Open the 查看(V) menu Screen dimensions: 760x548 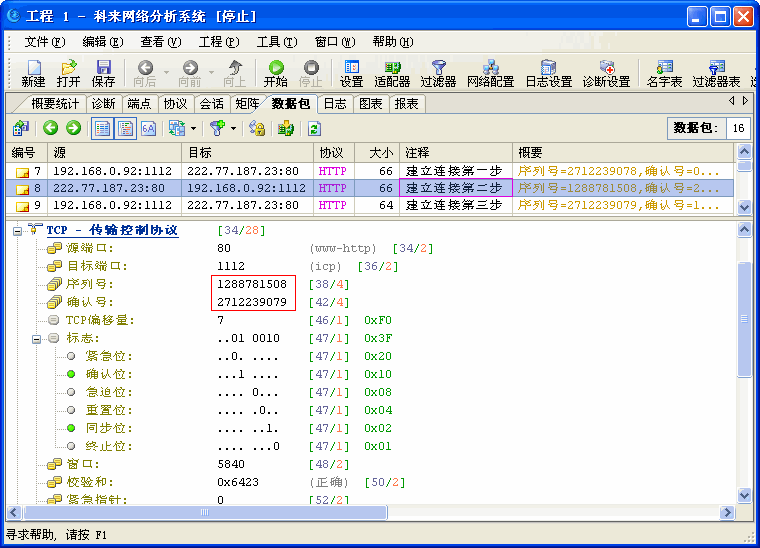(160, 42)
